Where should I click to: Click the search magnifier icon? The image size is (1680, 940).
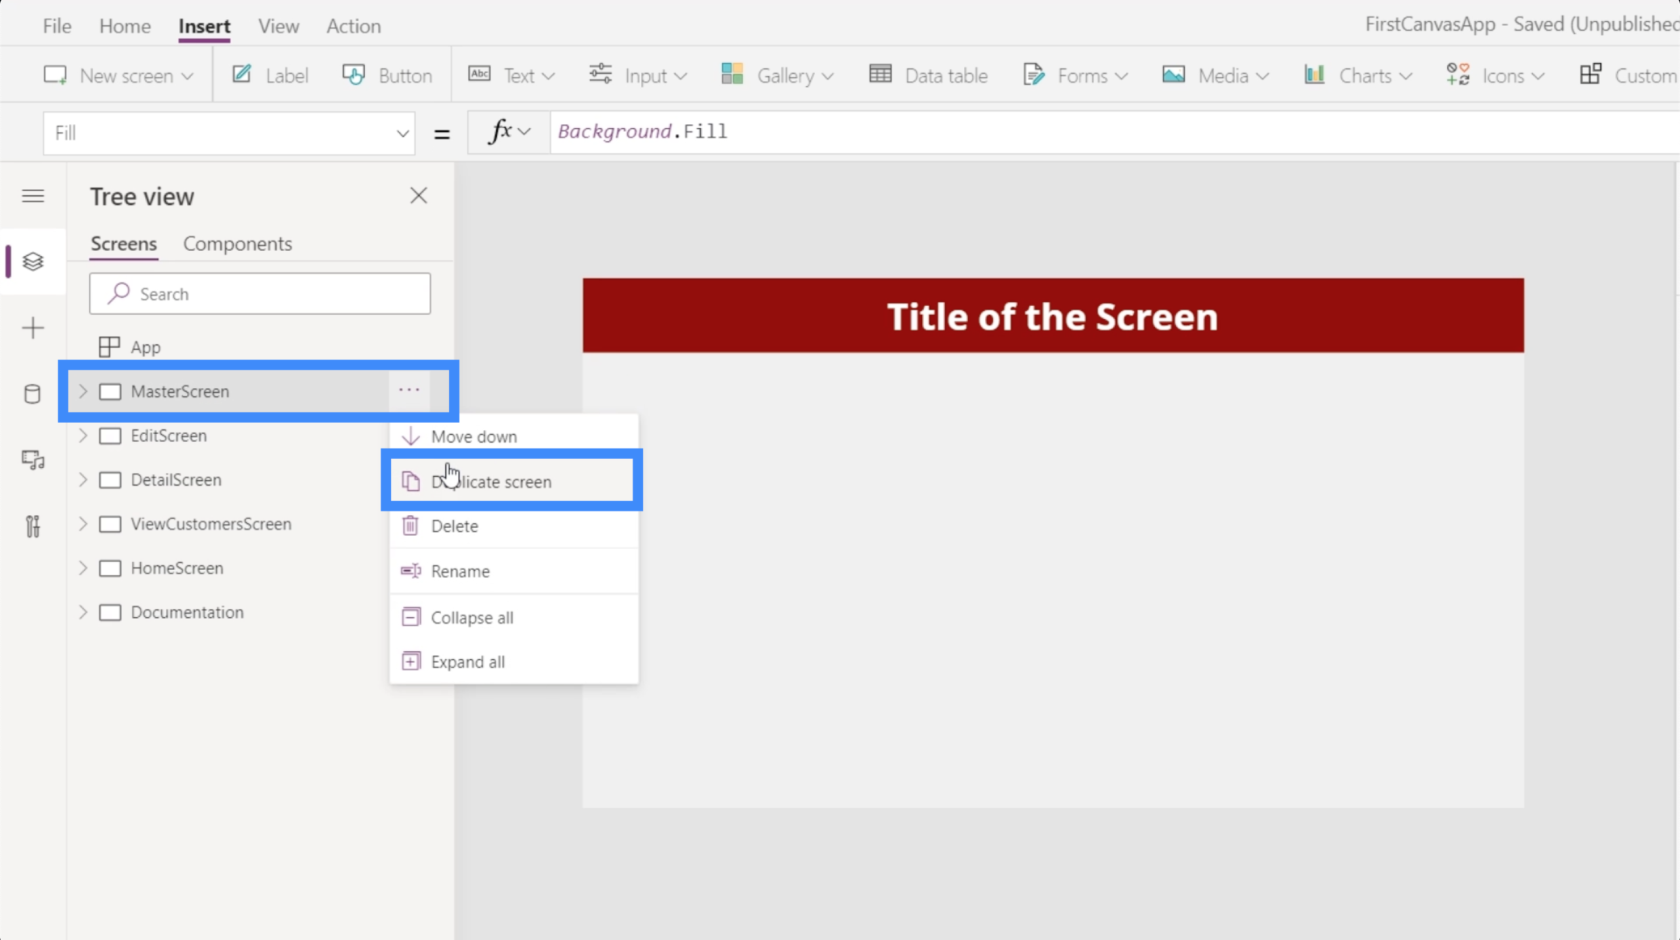click(119, 293)
